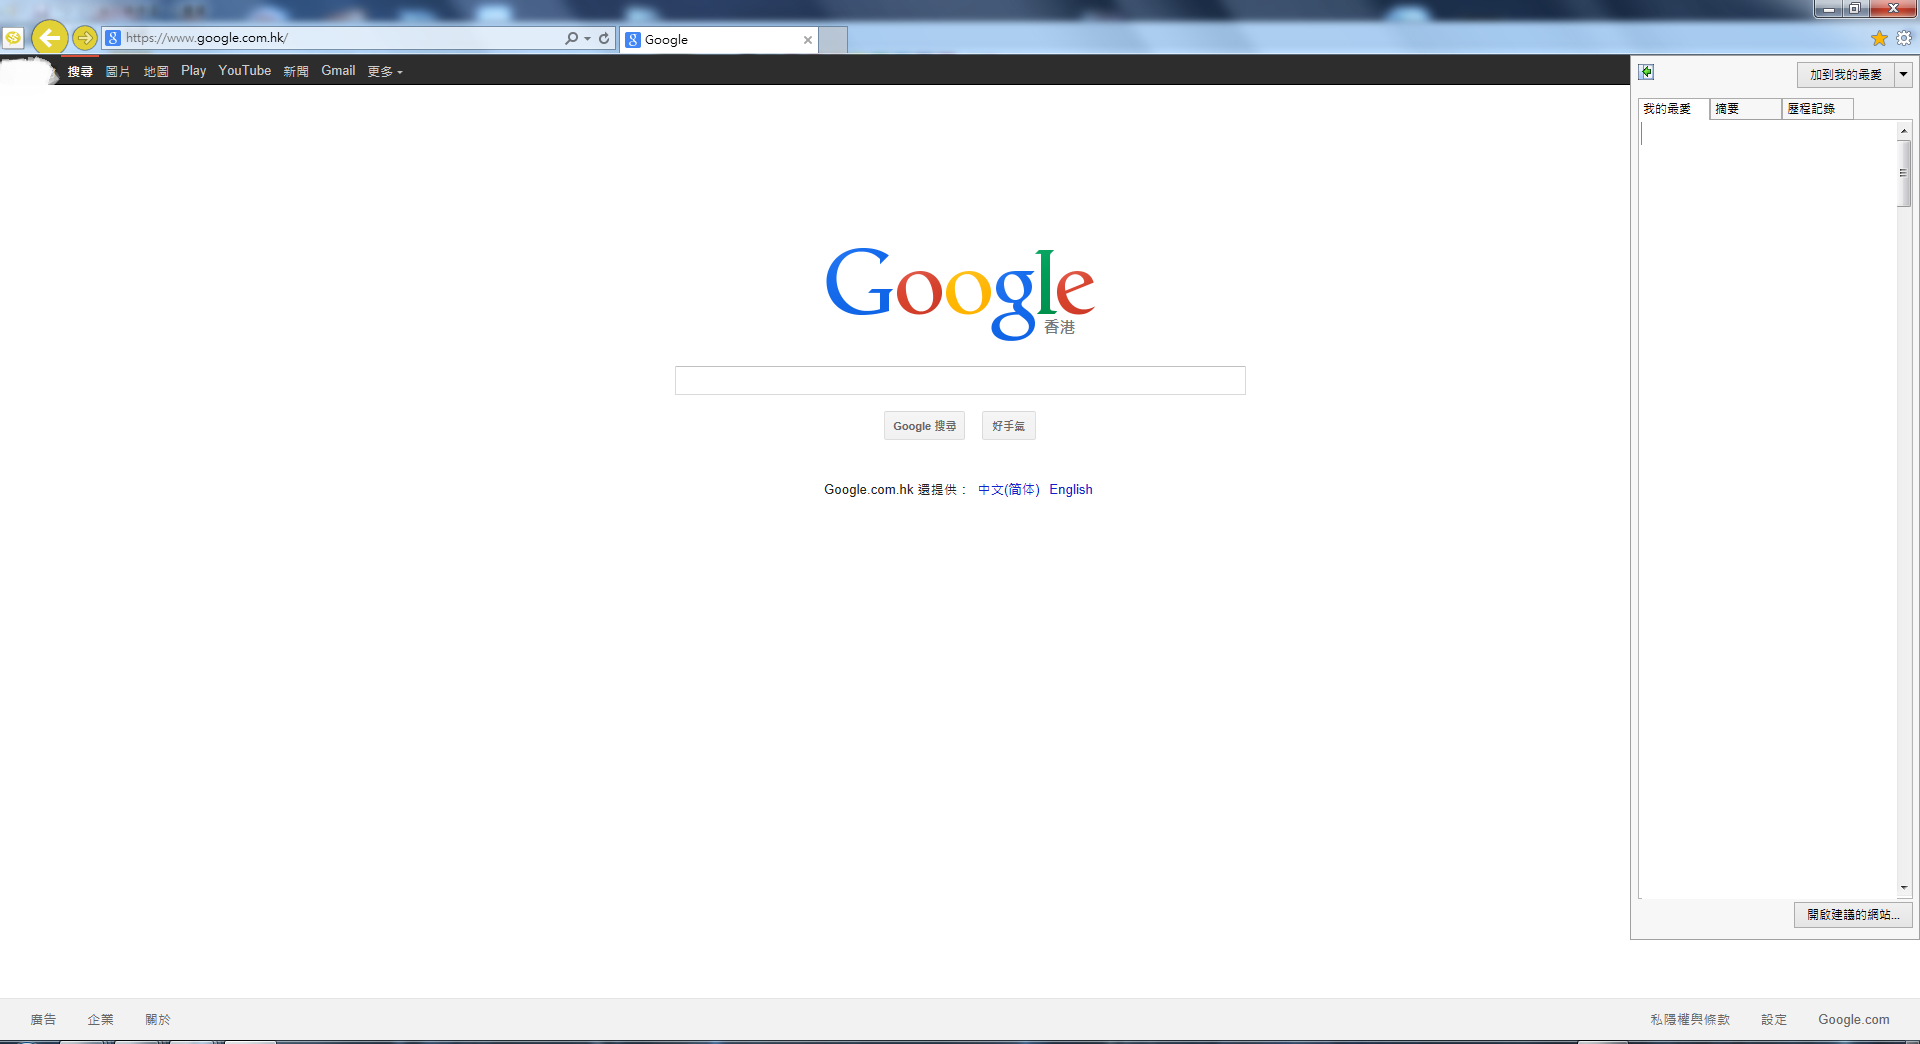Click the favorites panel scrollbar up arrow
Image resolution: width=1920 pixels, height=1044 pixels.
point(1904,131)
